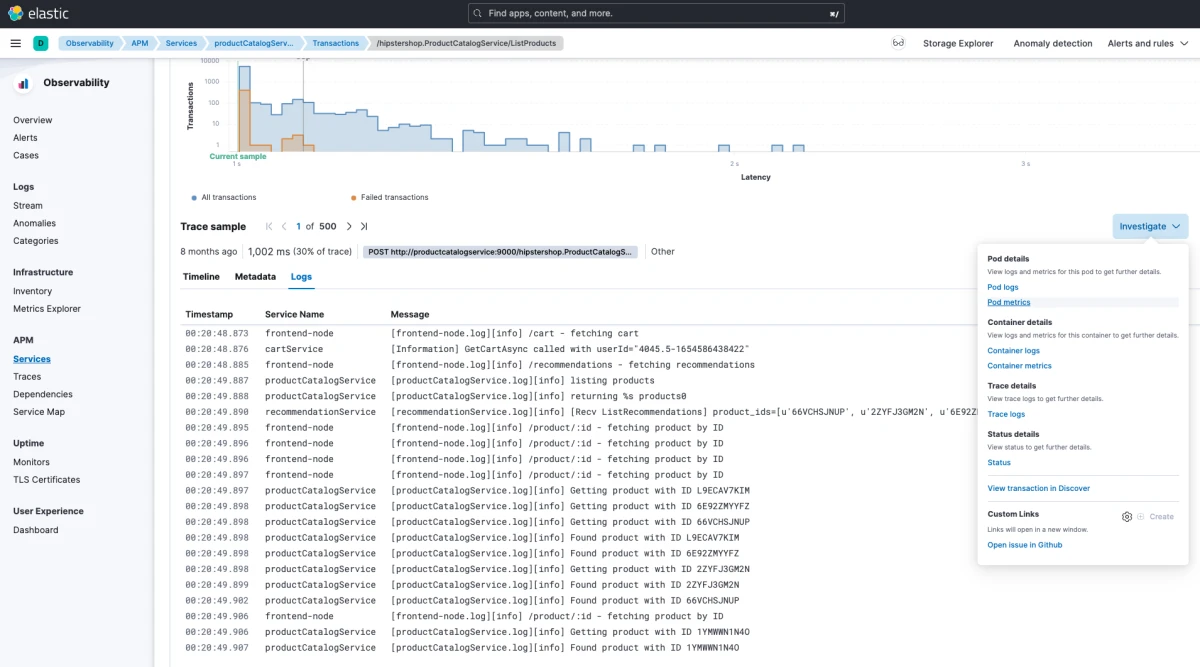Open custom links settings gear
1200x667 pixels.
(x=1127, y=517)
